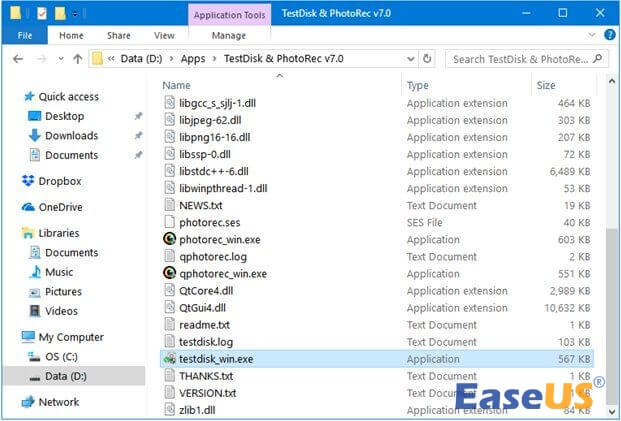Click TestDisk & PhotoRec v7.0 breadcrumb

click(x=284, y=59)
